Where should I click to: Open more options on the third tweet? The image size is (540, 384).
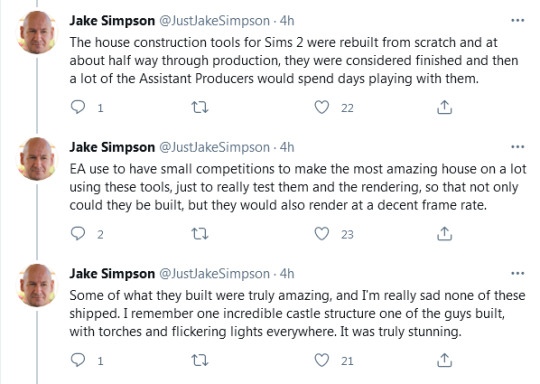518,273
